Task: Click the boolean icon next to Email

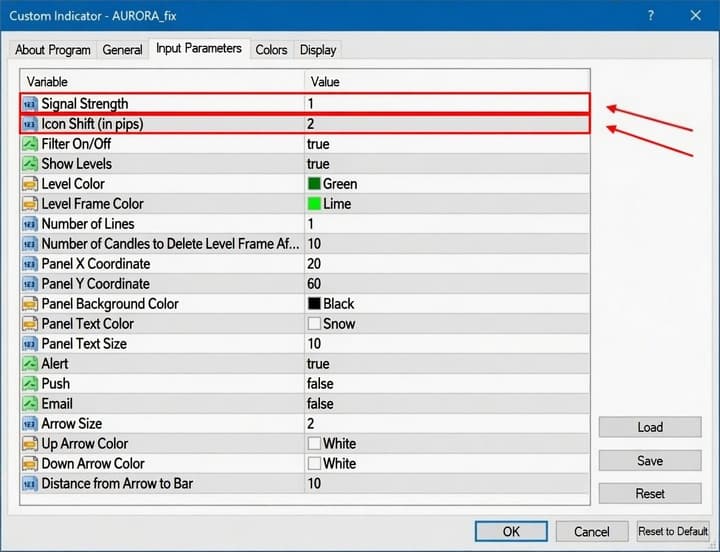Action: pyautogui.click(x=30, y=404)
